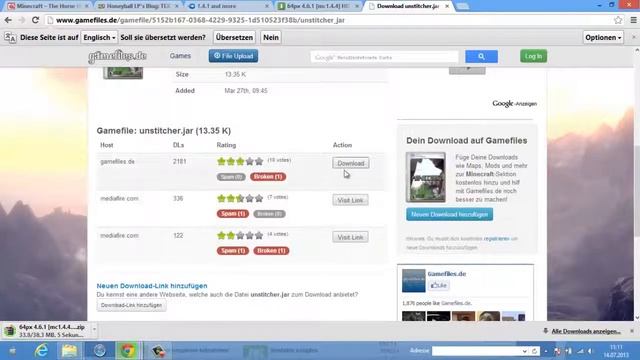640x360 pixels.
Task: Click Neuen Download hinzufügen blue button
Action: pos(449,214)
